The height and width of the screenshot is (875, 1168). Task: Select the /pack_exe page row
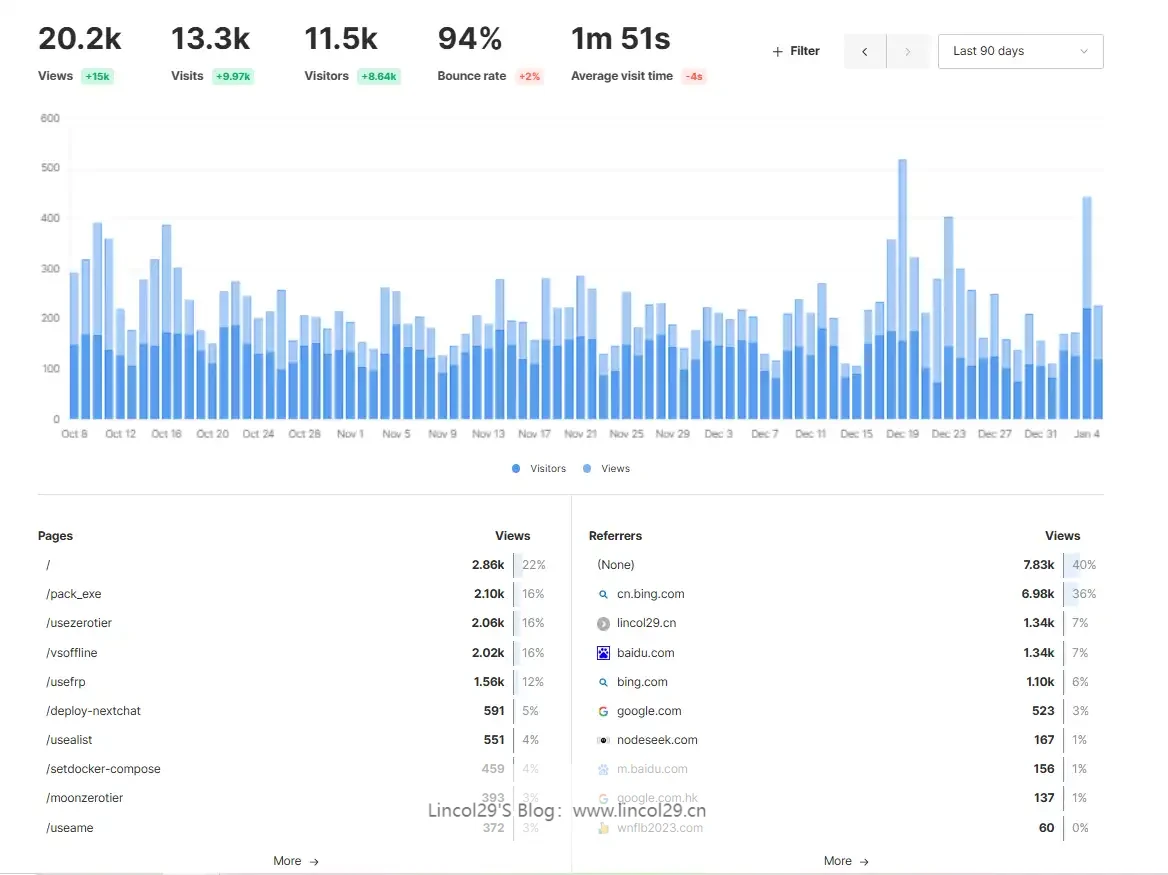tap(74, 594)
